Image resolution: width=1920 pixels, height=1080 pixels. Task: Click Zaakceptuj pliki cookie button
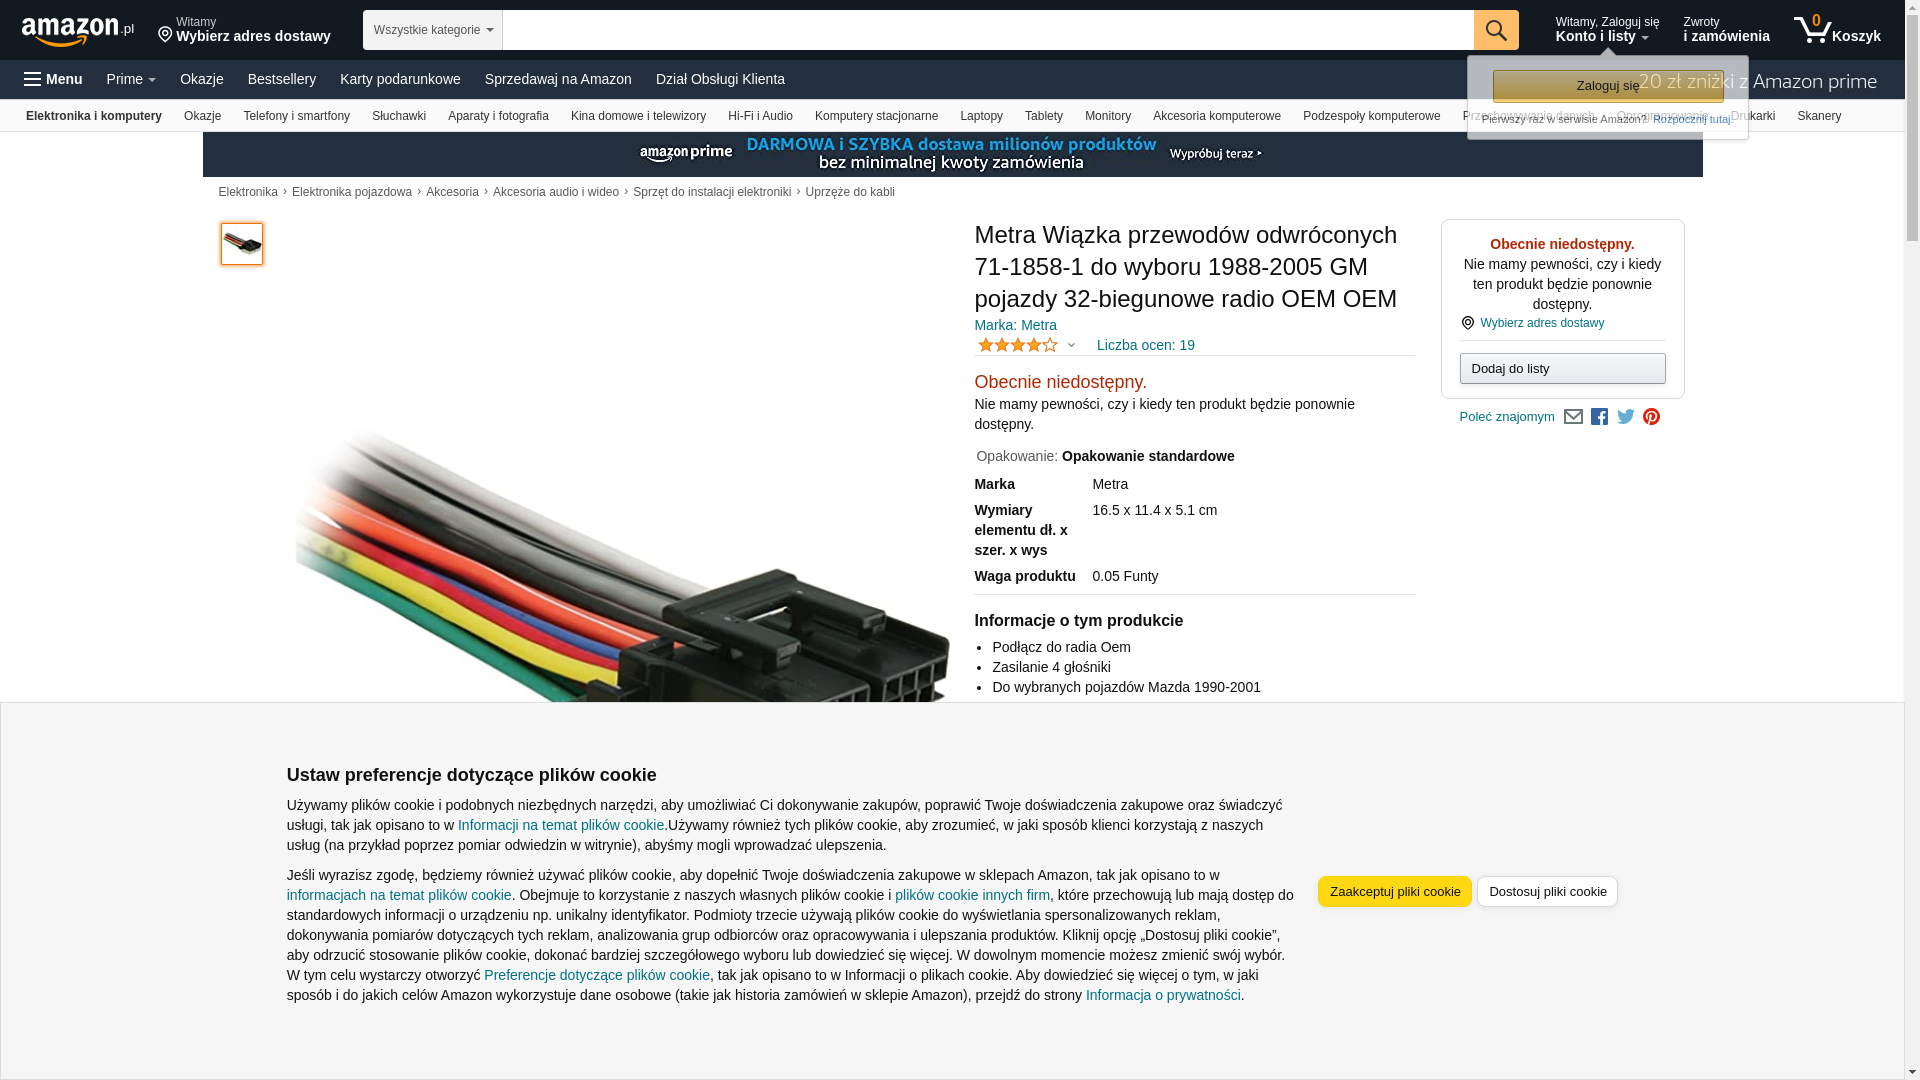click(x=1394, y=891)
